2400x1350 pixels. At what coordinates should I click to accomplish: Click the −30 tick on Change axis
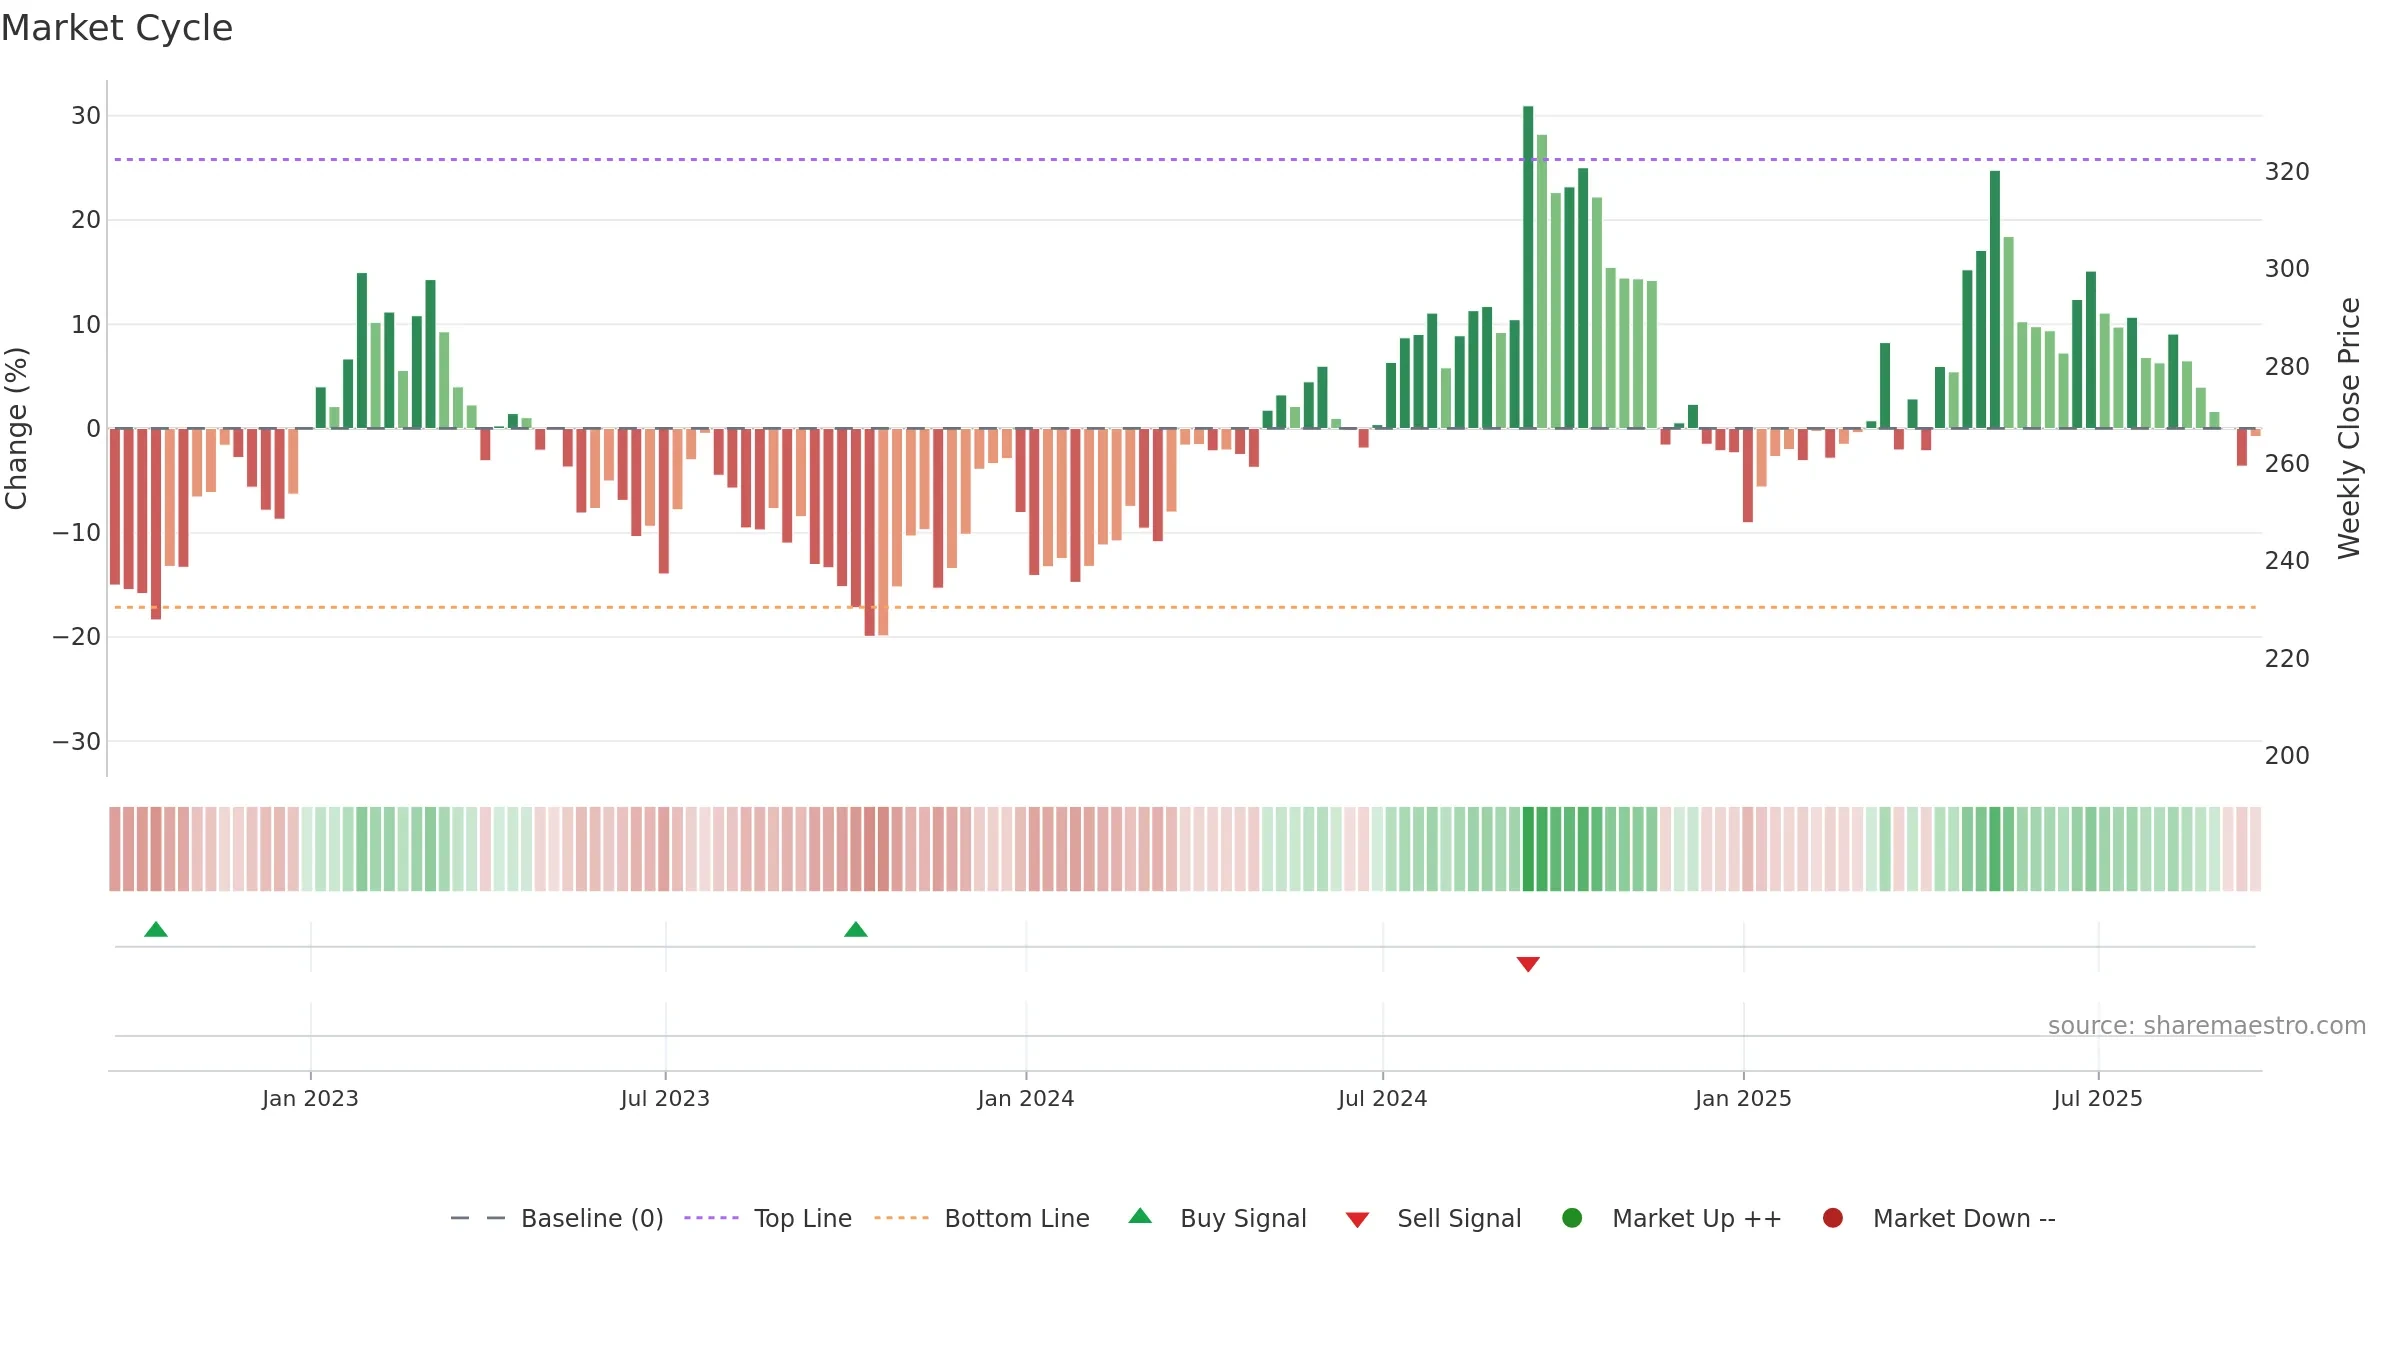click(x=77, y=742)
